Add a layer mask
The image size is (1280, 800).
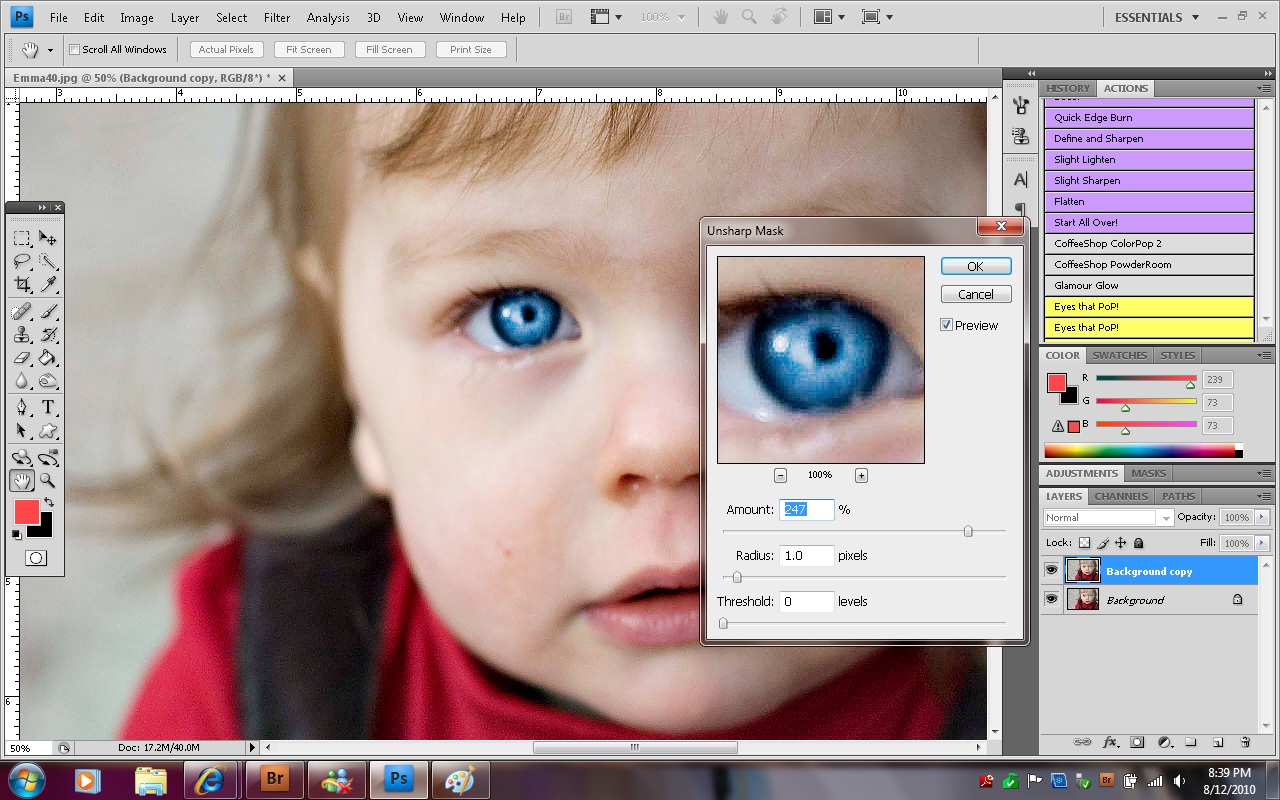coord(1137,743)
